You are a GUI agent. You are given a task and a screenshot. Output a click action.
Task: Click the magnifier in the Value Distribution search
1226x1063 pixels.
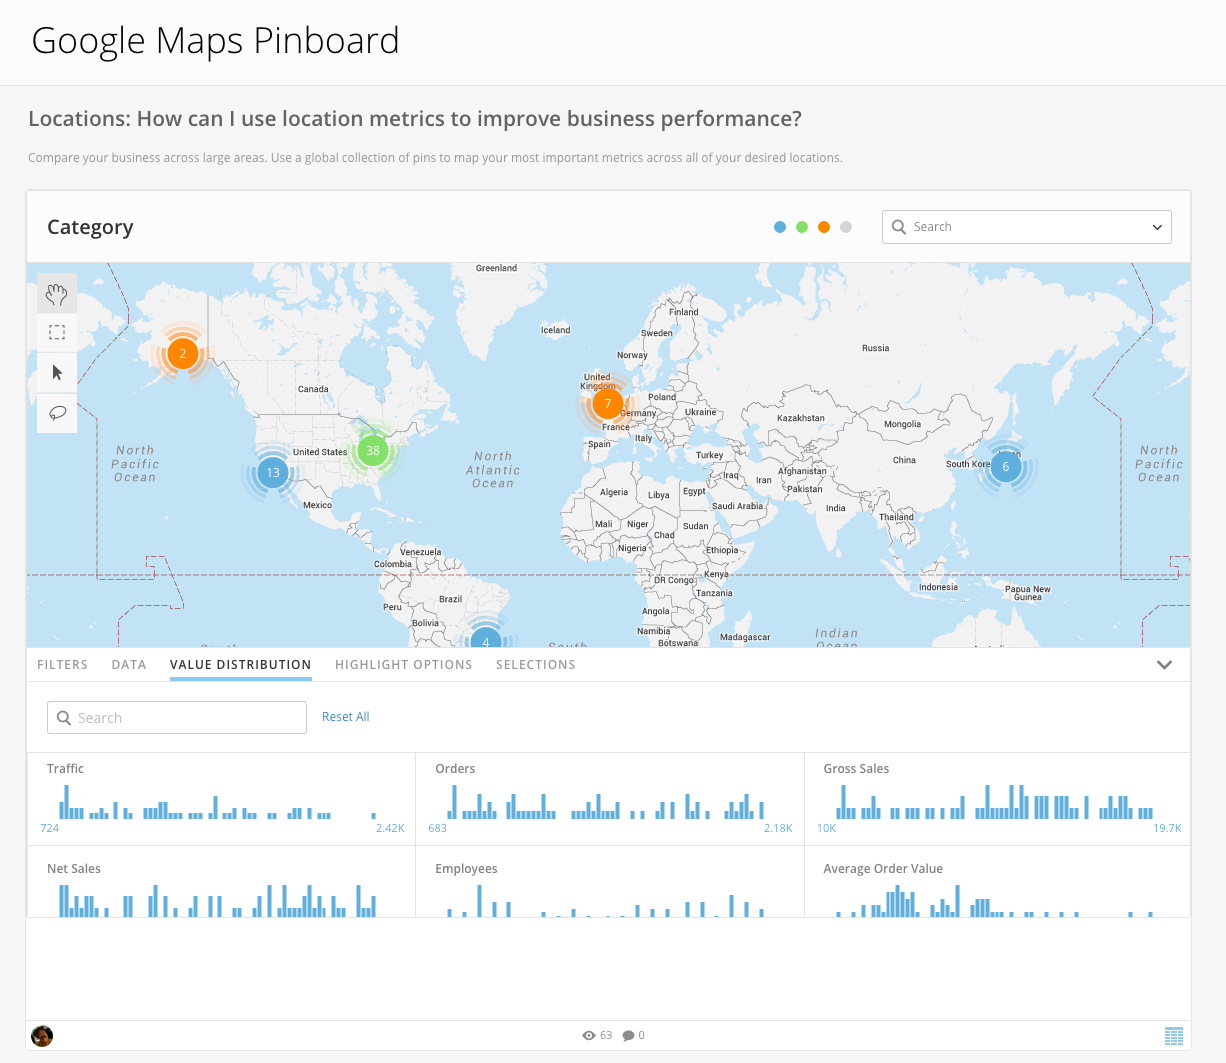(62, 717)
